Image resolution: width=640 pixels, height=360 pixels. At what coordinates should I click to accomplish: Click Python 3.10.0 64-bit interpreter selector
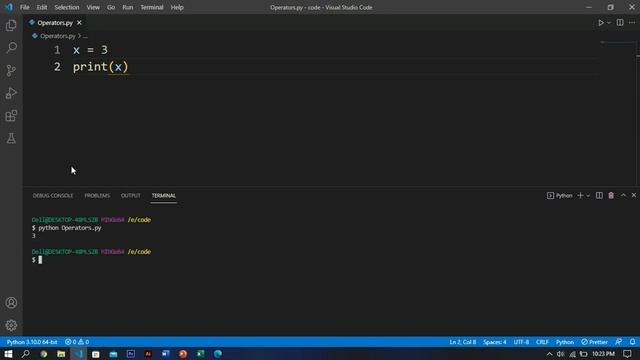tap(32, 342)
